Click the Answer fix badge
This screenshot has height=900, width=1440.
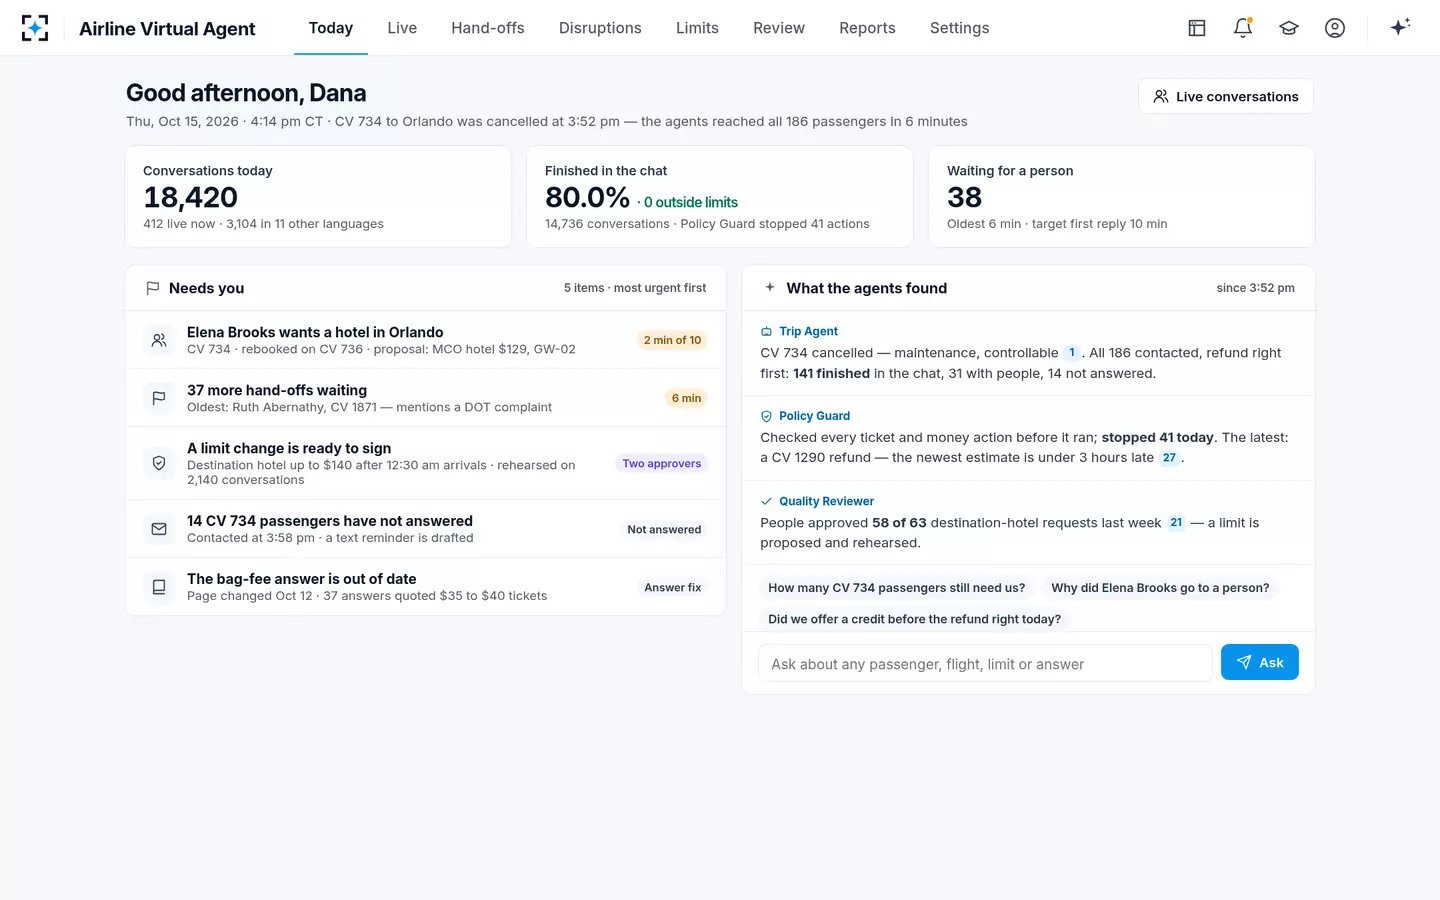tap(673, 587)
